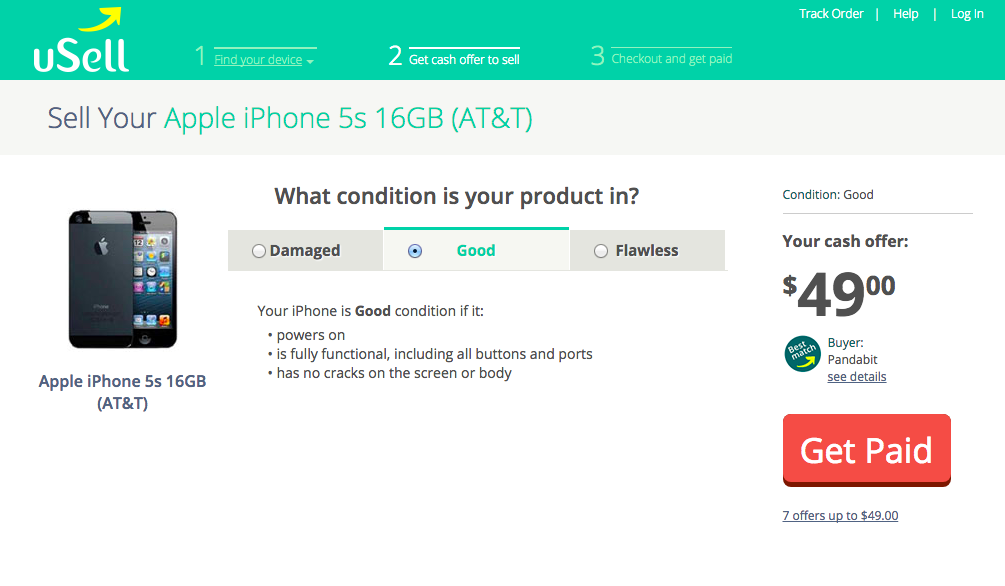Open the Find your device step link
Screen dimensions: 1005x586
[258, 60]
